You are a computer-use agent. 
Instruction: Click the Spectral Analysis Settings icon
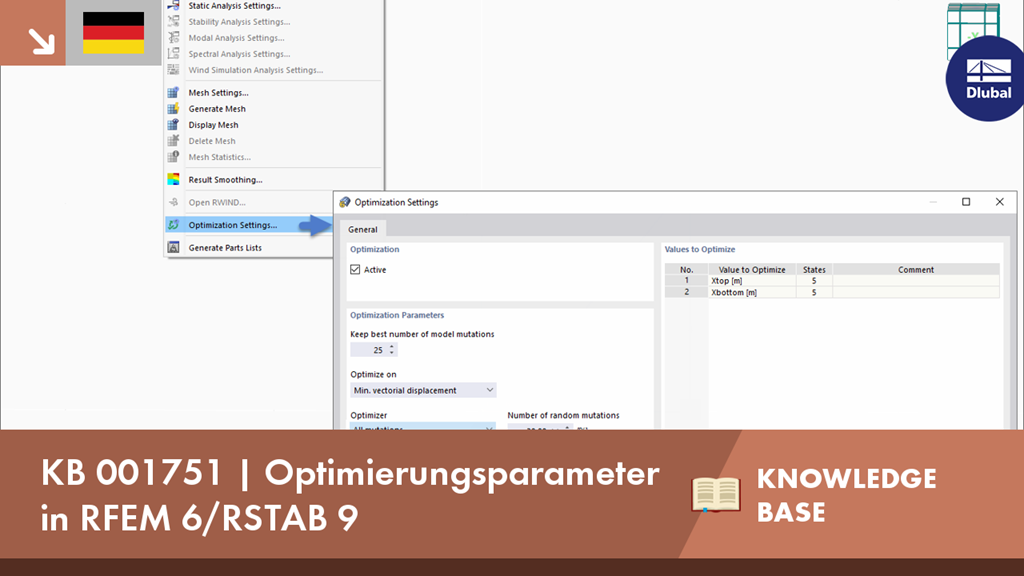pos(173,54)
